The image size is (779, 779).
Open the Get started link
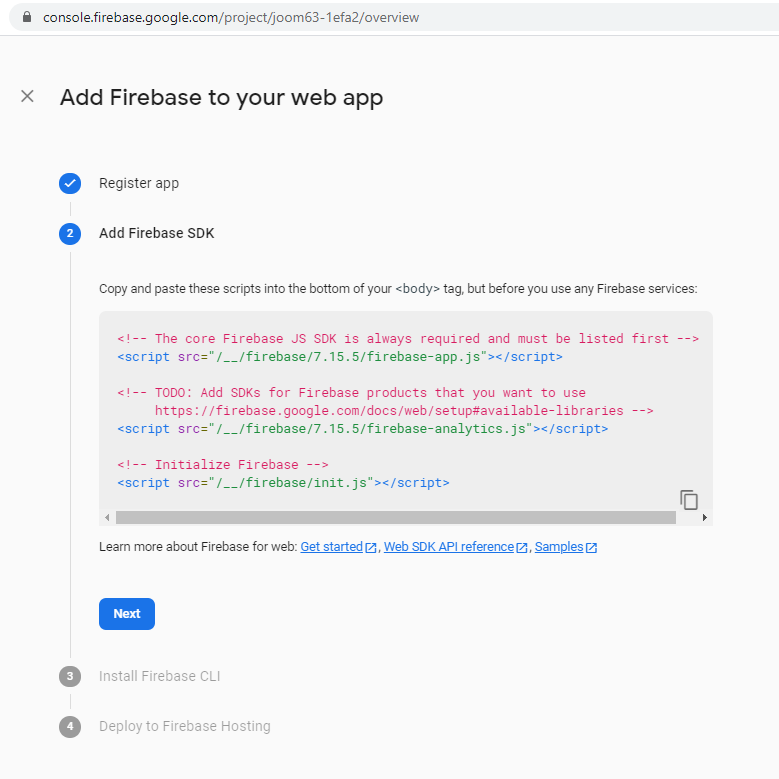point(331,547)
